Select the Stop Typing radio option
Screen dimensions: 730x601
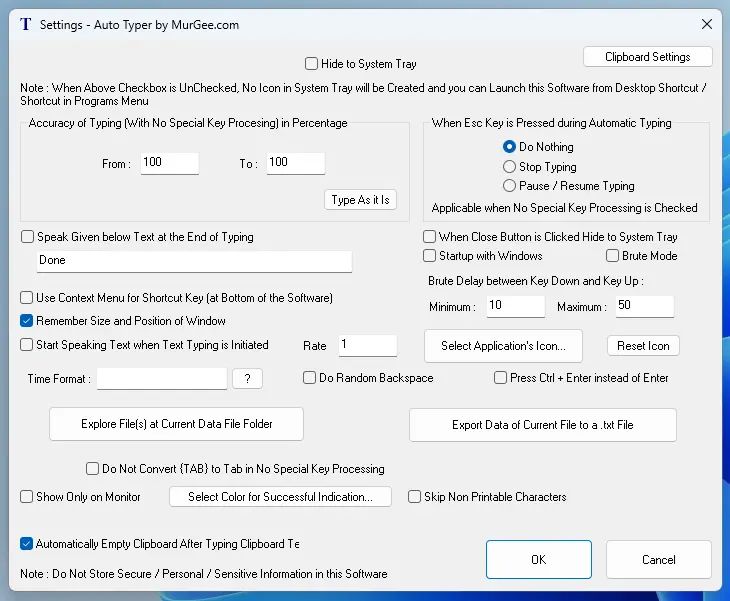click(509, 167)
